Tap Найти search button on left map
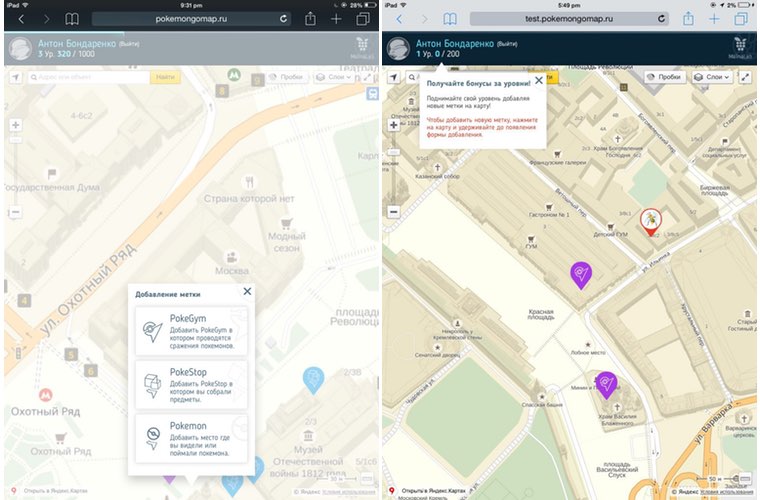The height and width of the screenshot is (500, 760). pyautogui.click(x=165, y=77)
